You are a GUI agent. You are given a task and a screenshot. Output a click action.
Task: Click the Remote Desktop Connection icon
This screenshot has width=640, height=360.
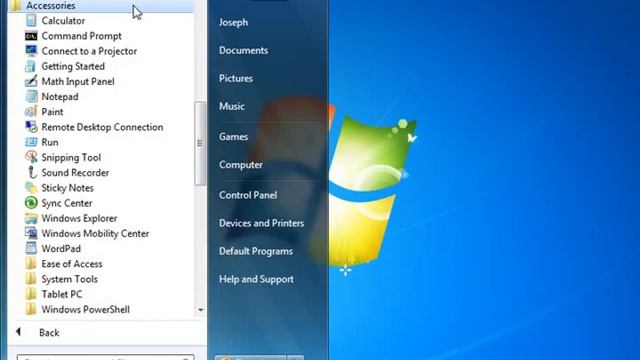(31, 127)
